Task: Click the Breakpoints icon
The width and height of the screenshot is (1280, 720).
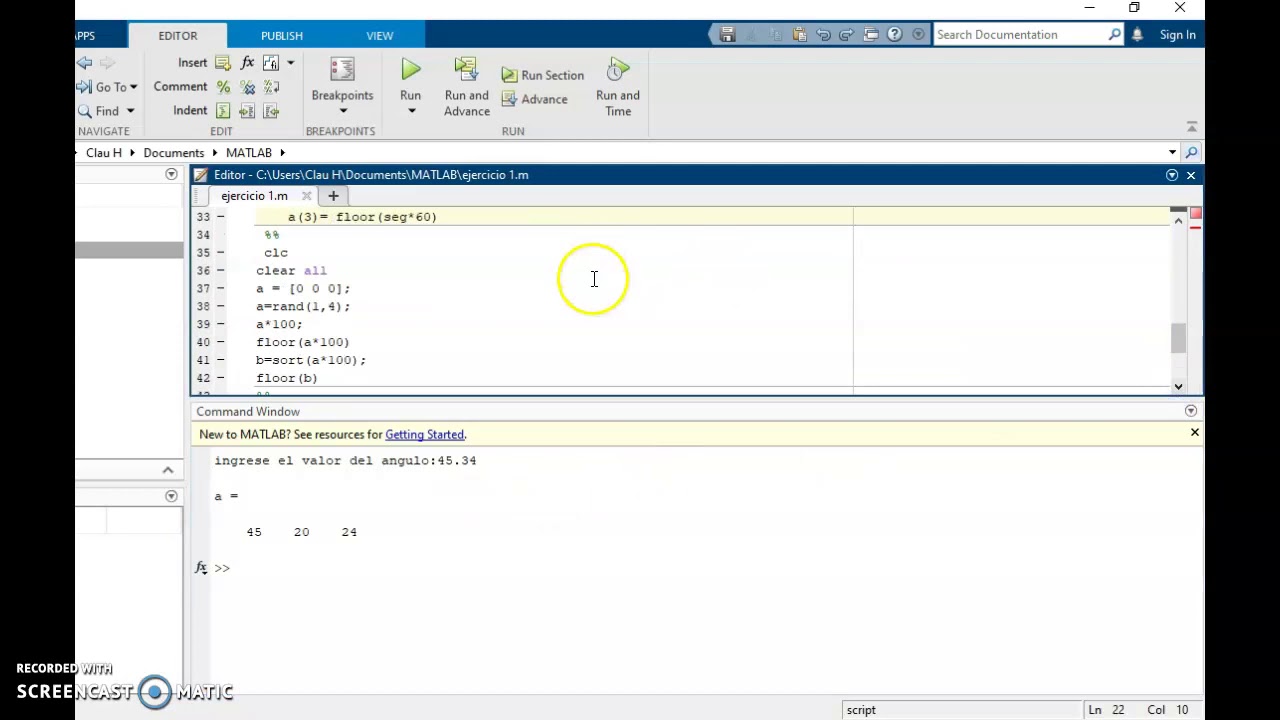Action: [342, 70]
